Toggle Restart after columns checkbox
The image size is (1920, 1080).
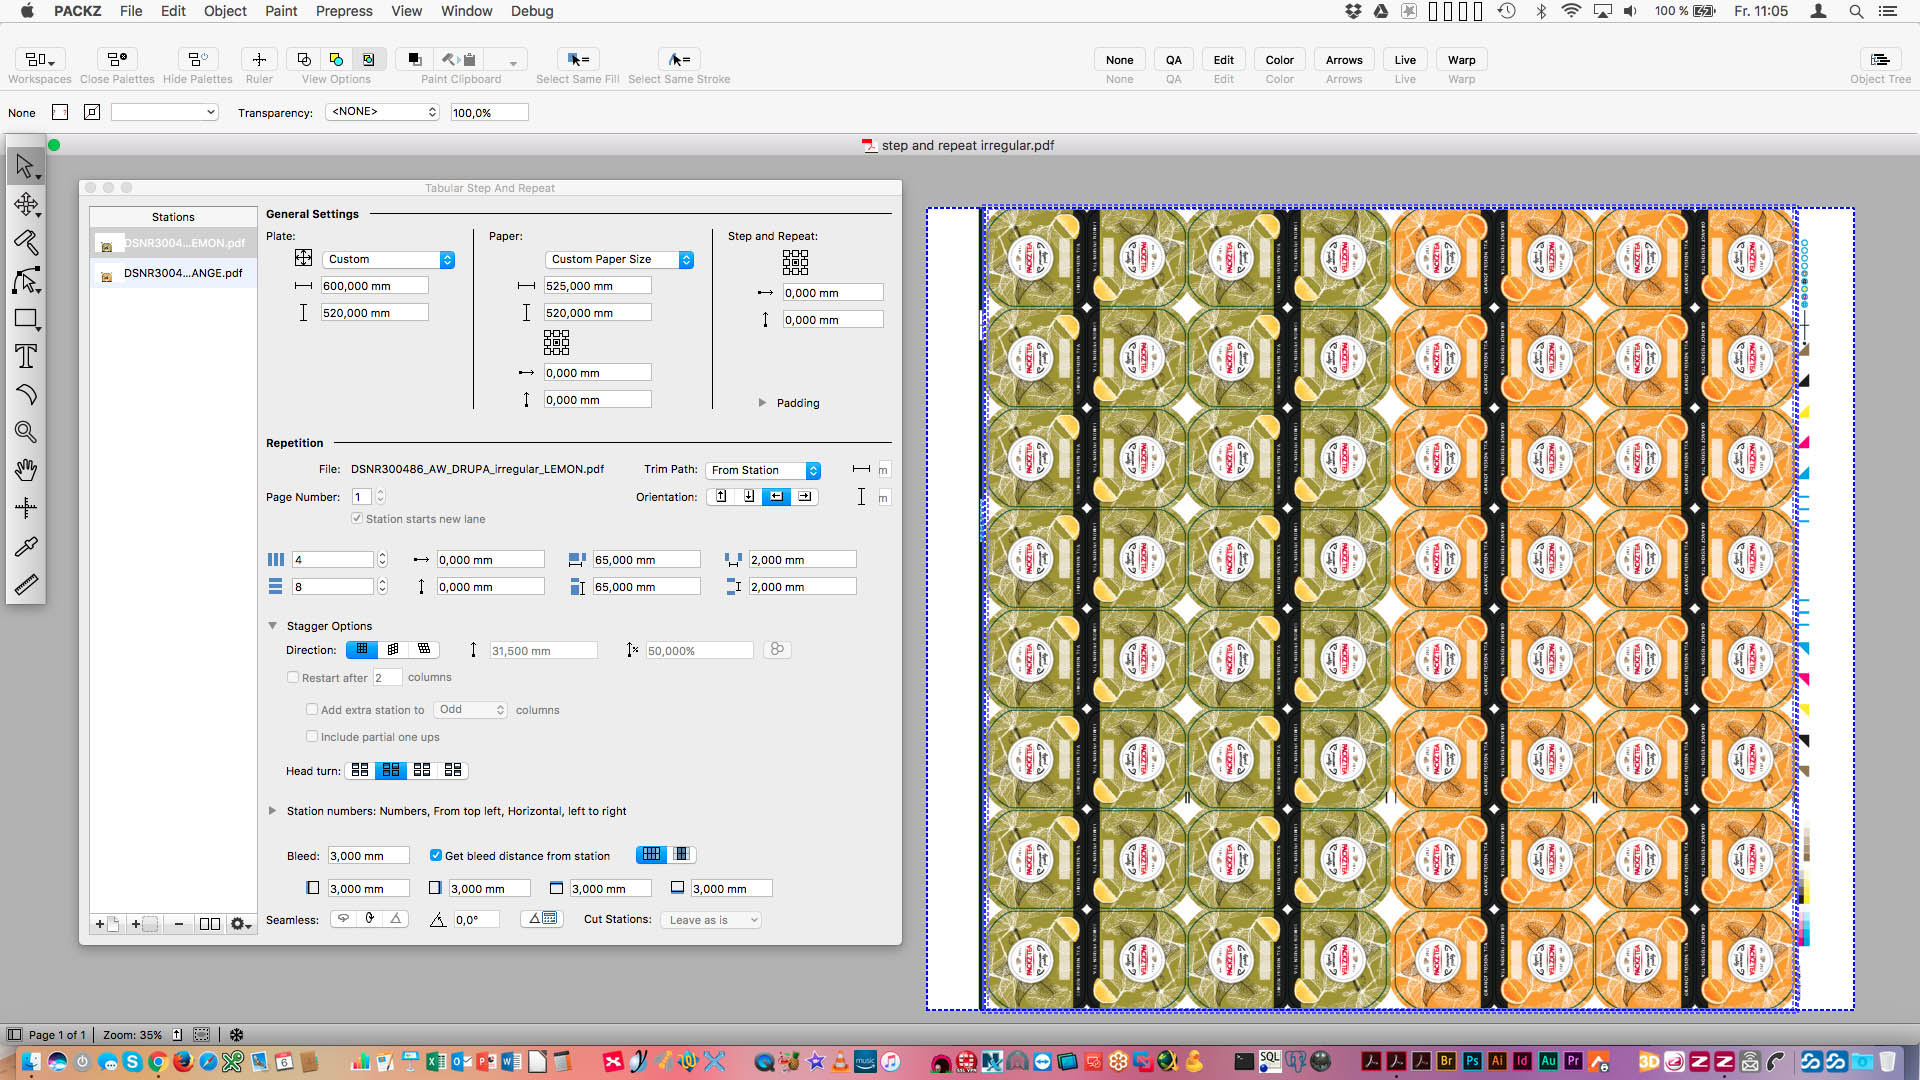click(x=293, y=677)
